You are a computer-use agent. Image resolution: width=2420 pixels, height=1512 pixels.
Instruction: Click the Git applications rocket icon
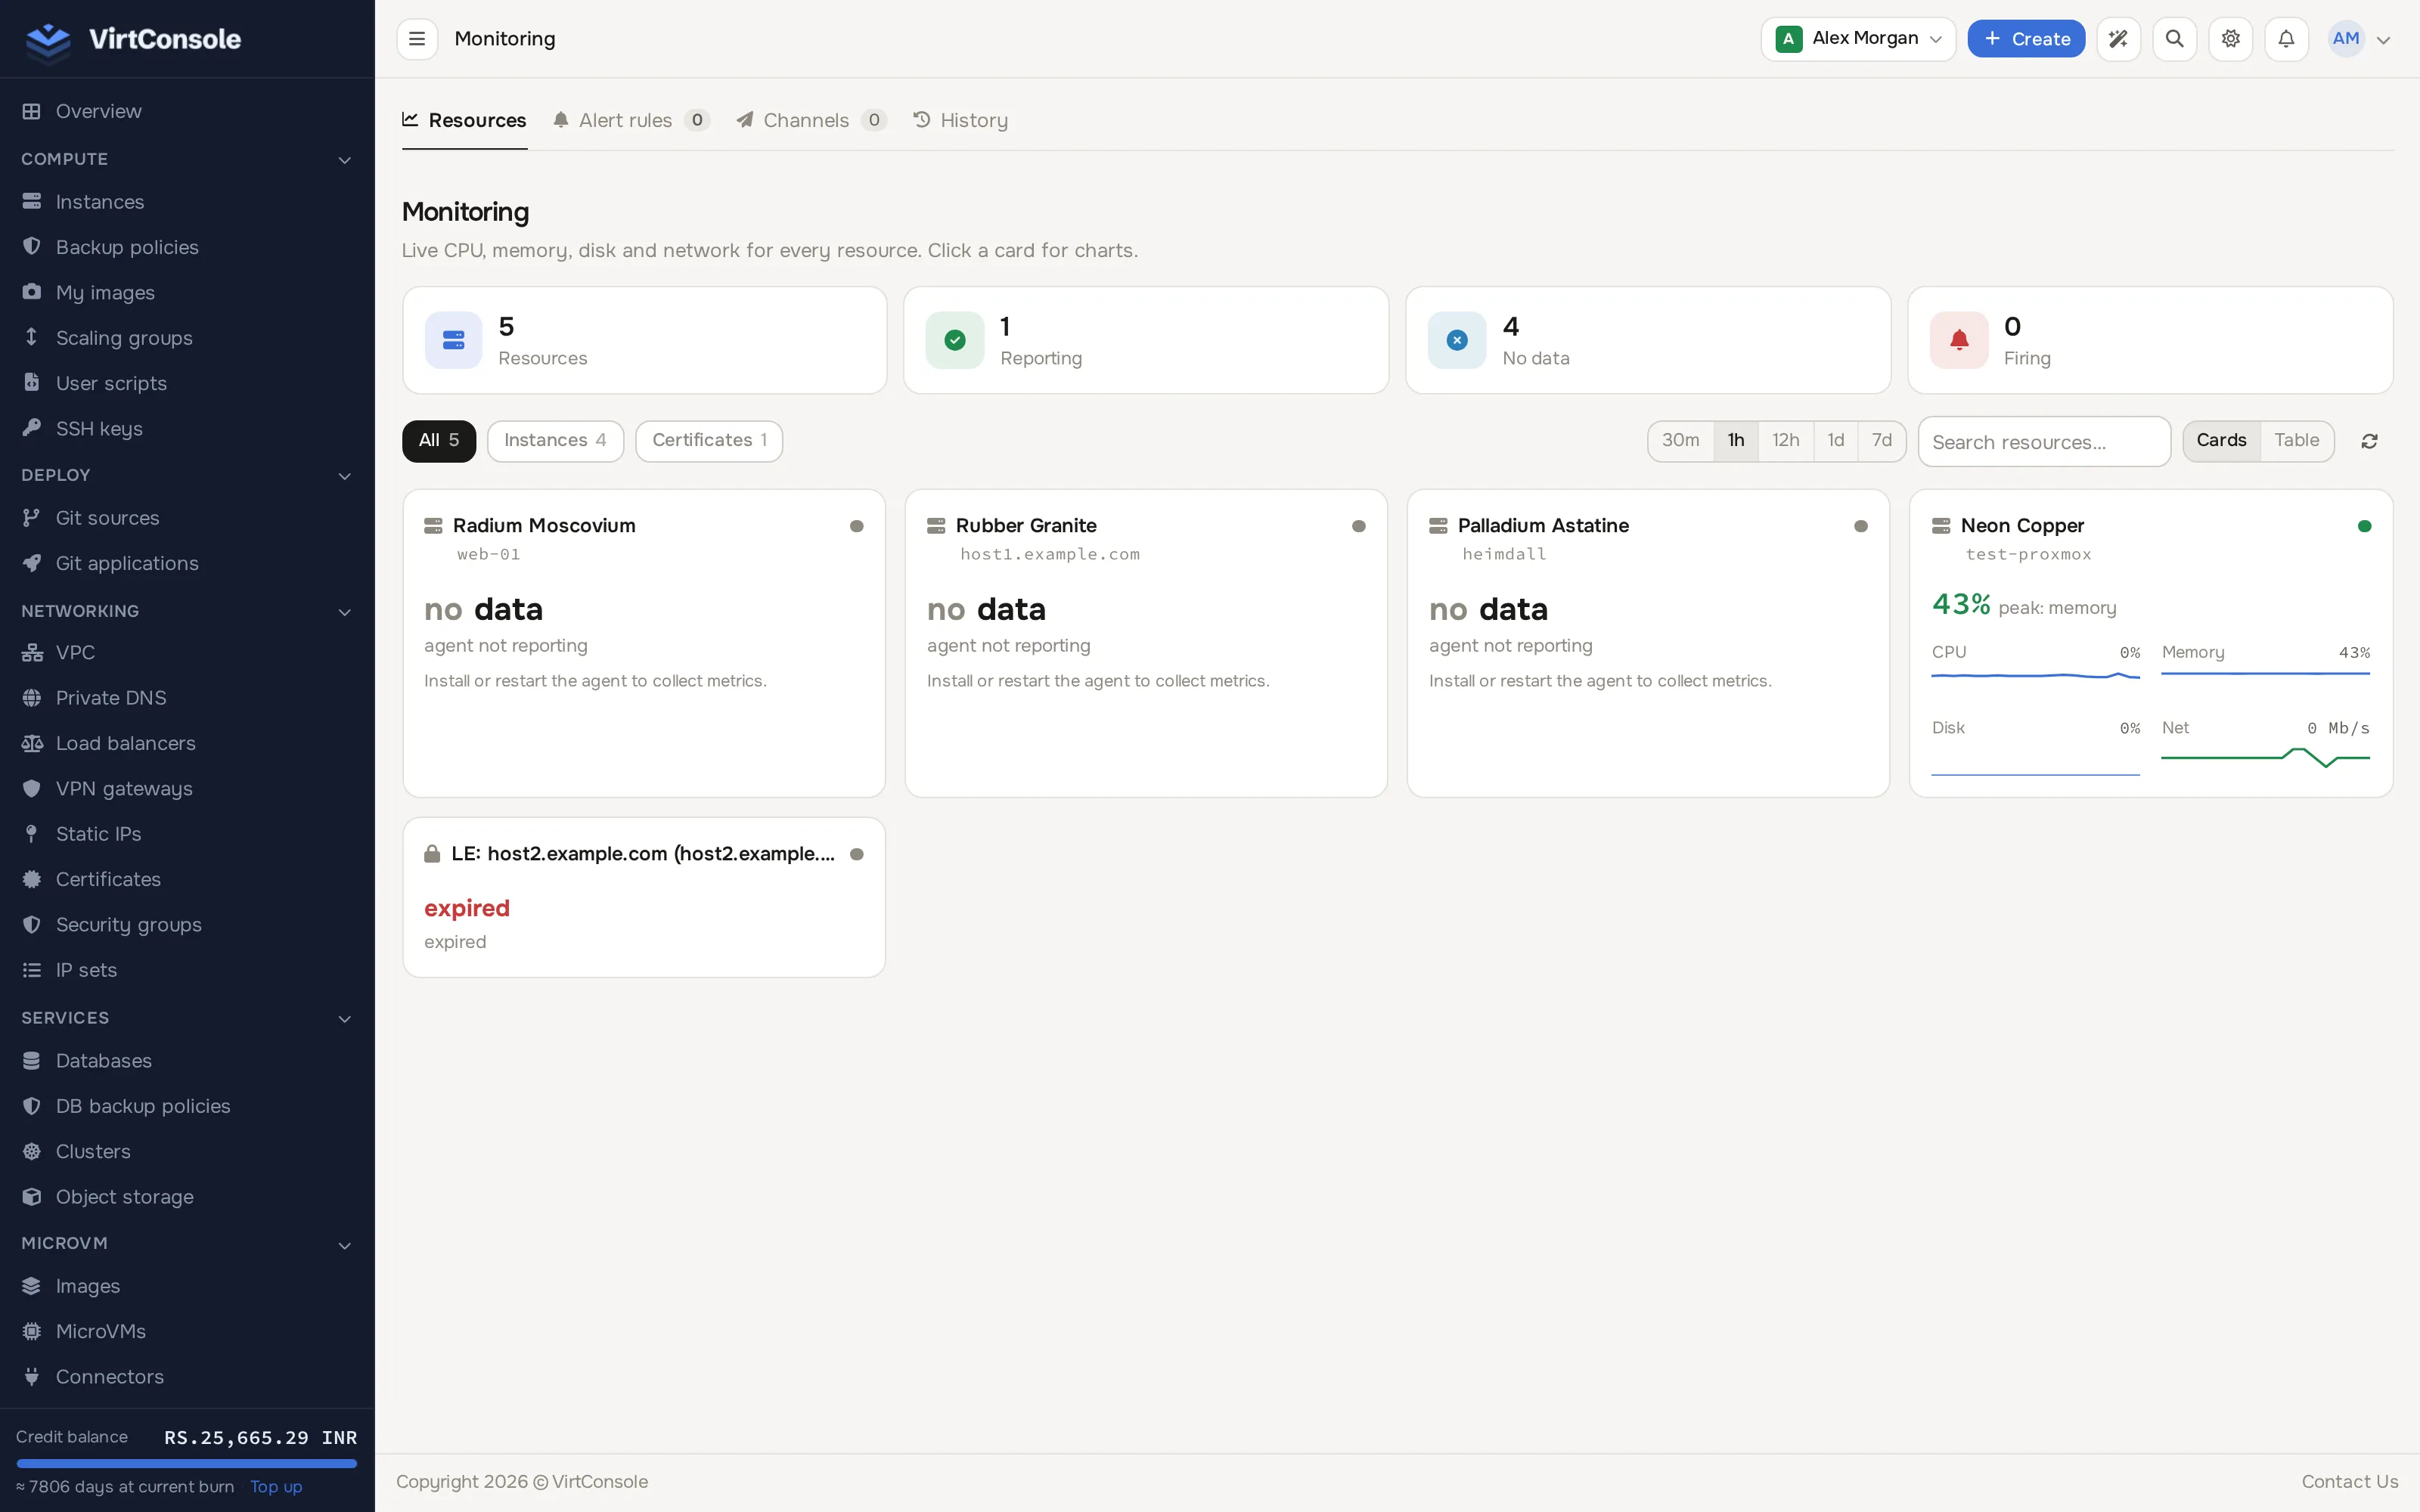(x=32, y=563)
